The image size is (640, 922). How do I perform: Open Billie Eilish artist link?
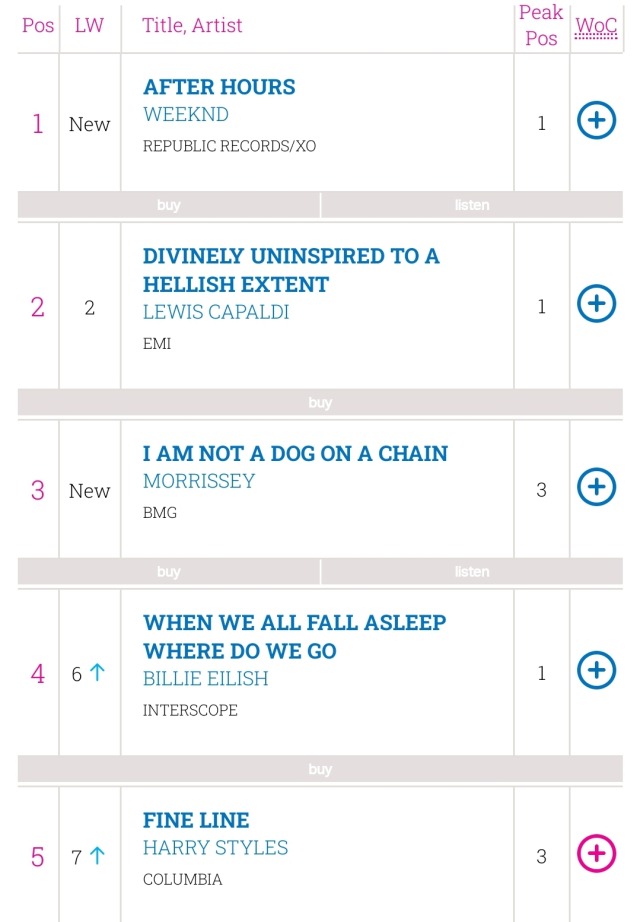[205, 679]
